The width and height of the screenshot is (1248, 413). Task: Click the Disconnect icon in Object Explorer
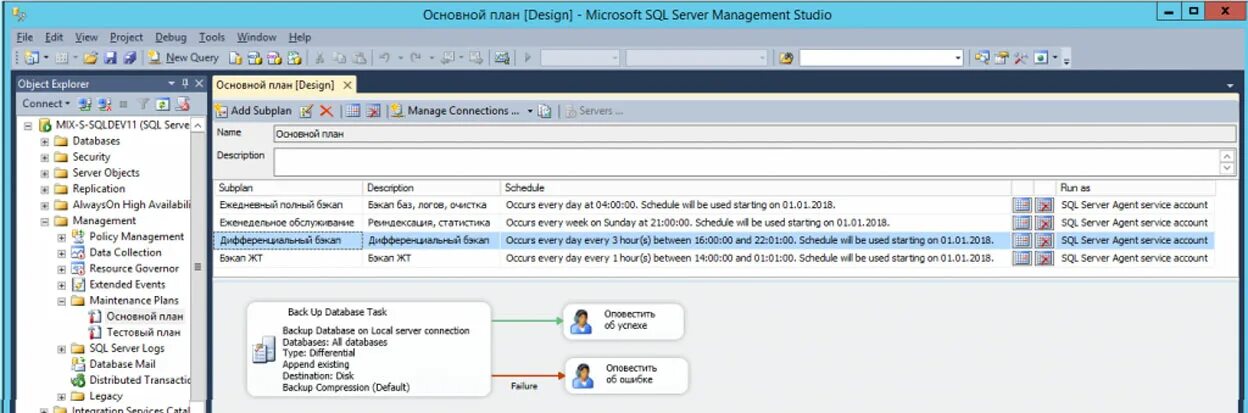click(x=104, y=104)
